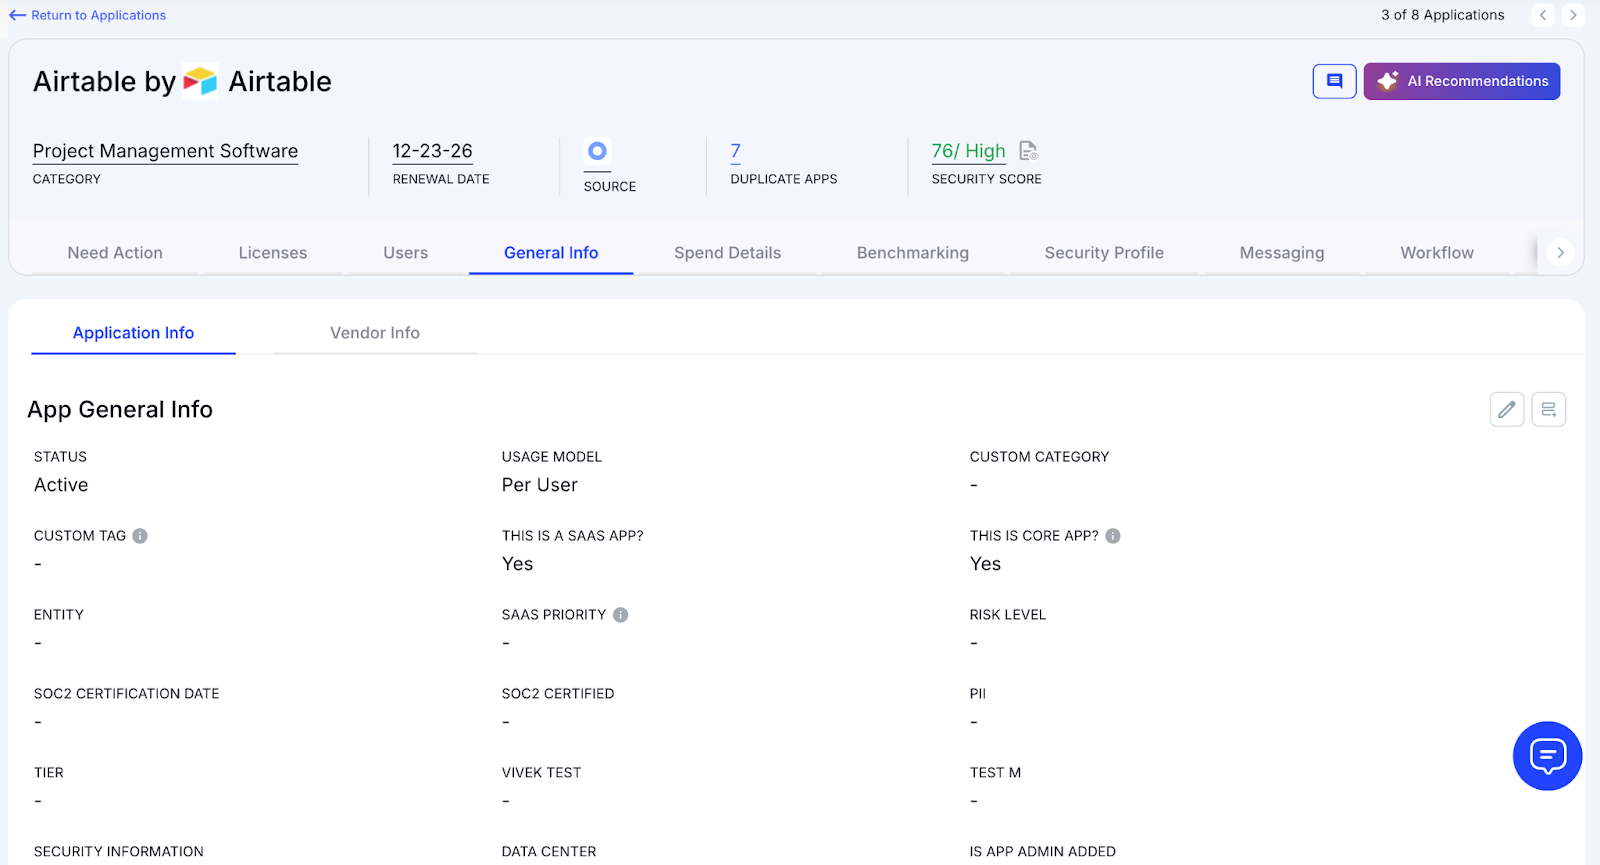This screenshot has height=865, width=1600.
Task: Click Return to Applications link
Action: [x=98, y=15]
